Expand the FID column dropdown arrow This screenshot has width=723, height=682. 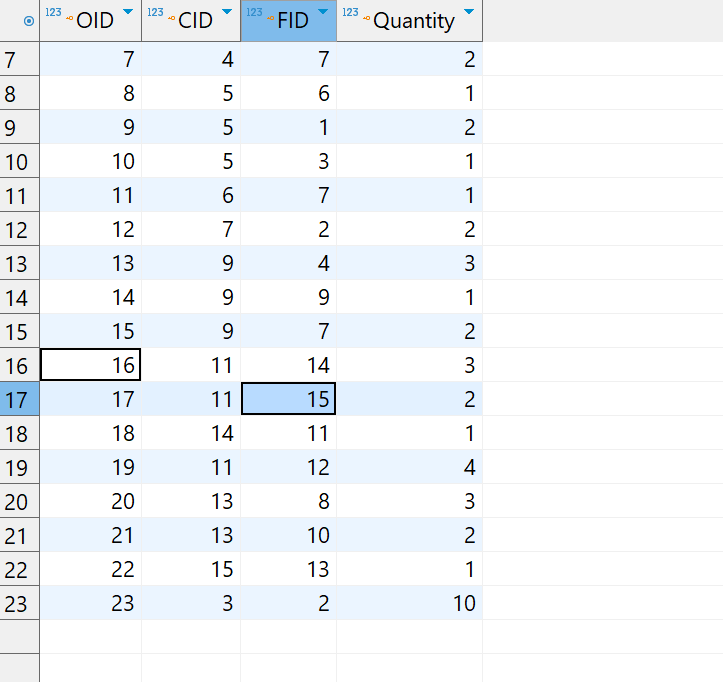tap(322, 13)
